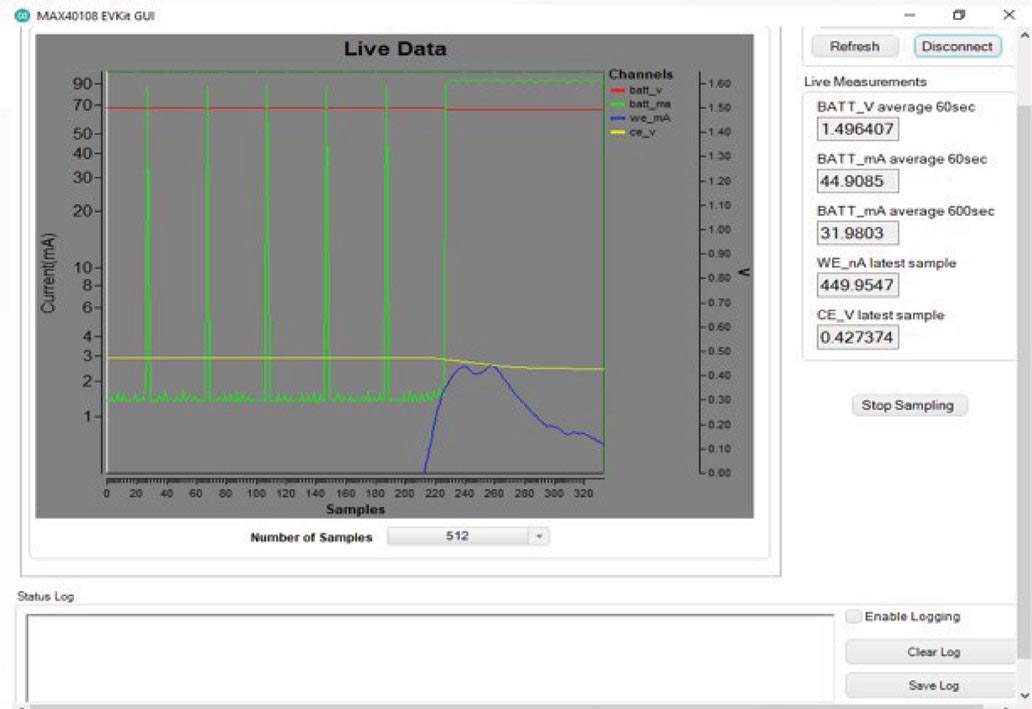The image size is (1032, 709).
Task: Click the CE_V latest sample field
Action: 857,337
